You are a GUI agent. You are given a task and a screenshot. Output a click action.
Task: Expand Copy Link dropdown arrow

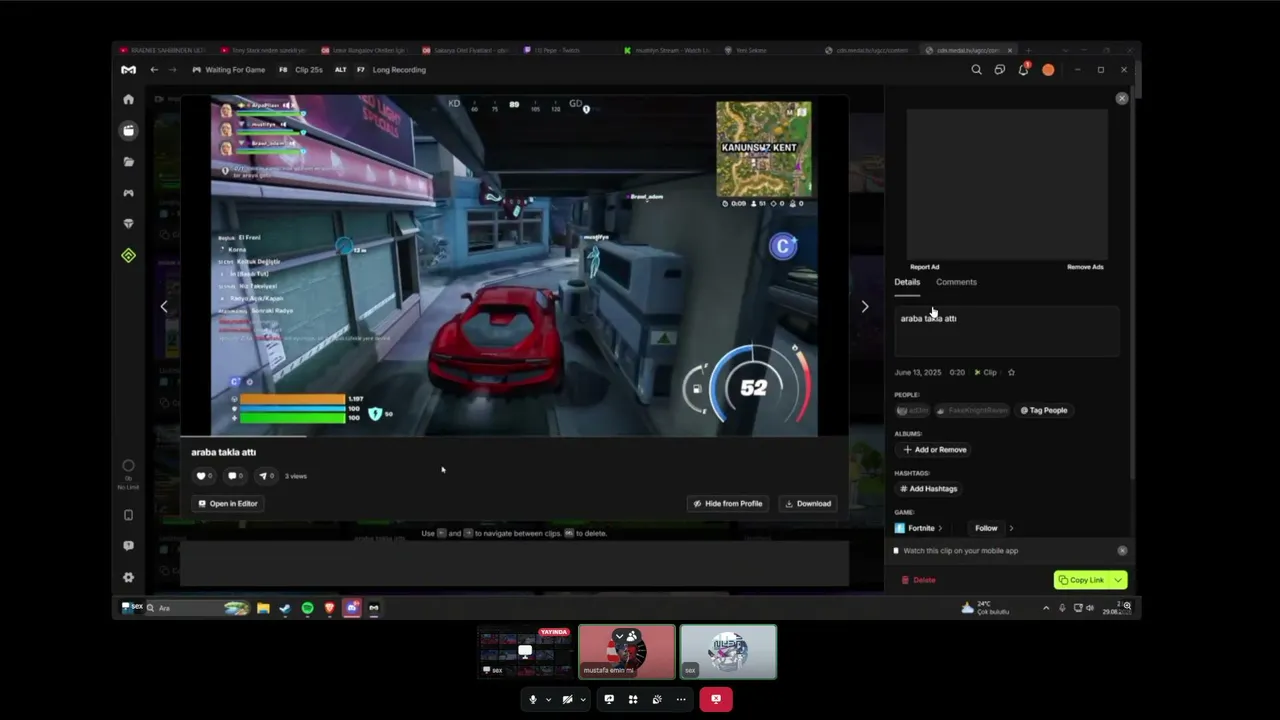[1118, 580]
